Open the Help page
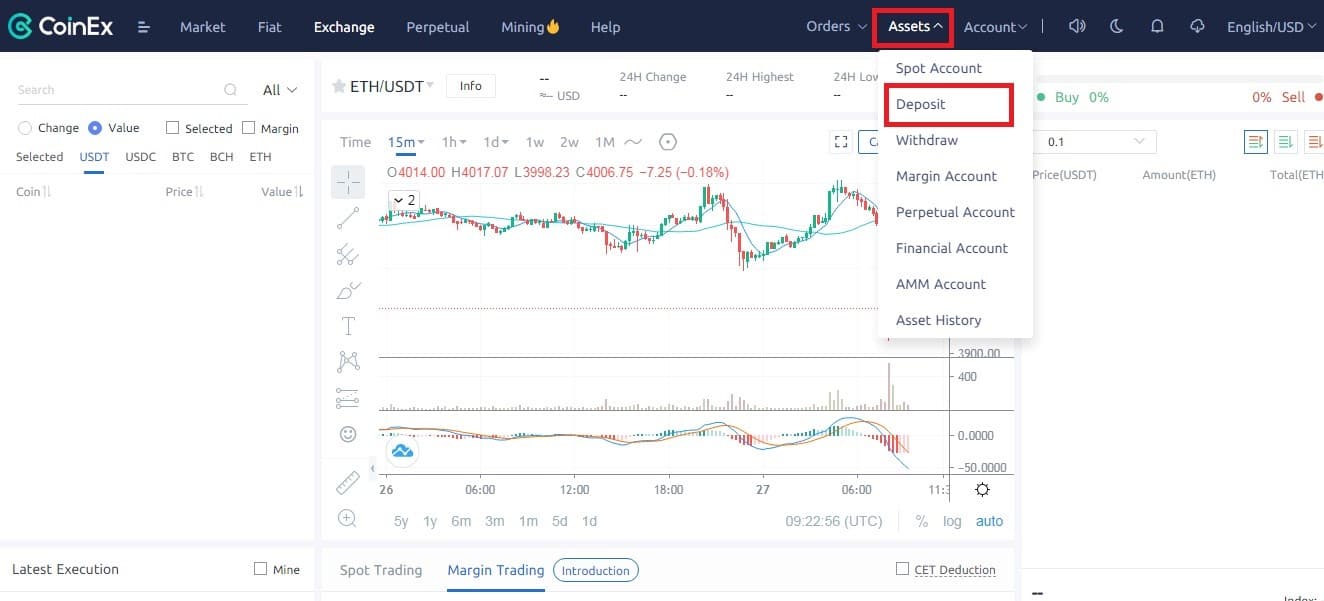 605,27
